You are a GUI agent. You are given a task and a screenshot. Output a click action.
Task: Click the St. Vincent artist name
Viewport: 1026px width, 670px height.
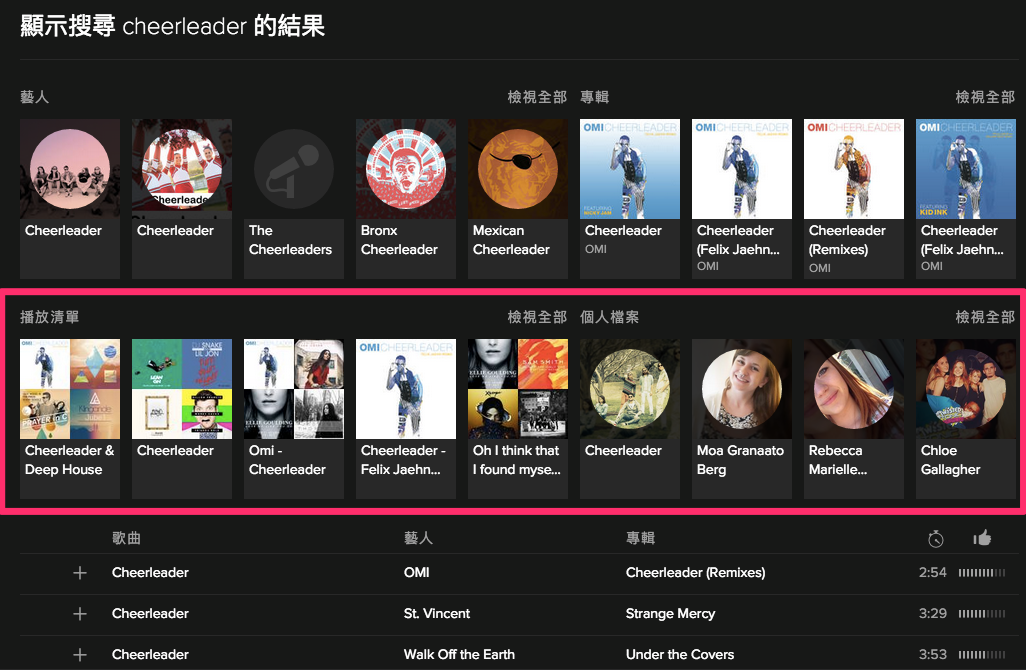click(x=436, y=614)
